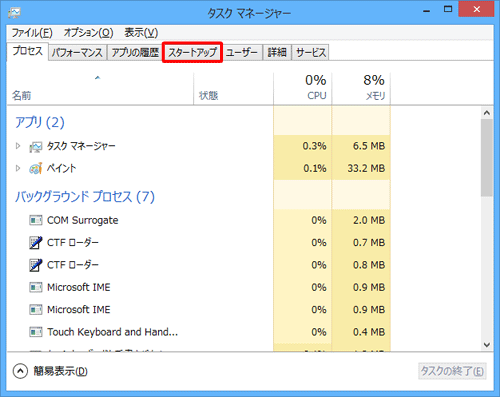Switch to the 詳細 tab
The height and width of the screenshot is (397, 500).
(277, 52)
